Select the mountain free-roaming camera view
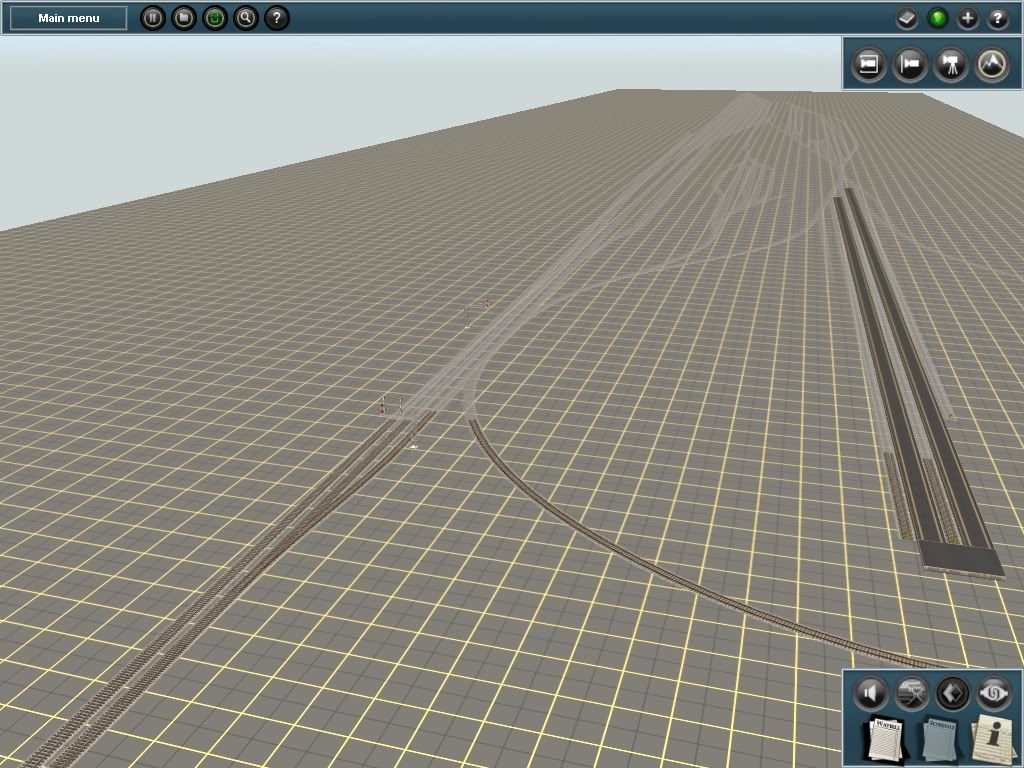This screenshot has height=768, width=1024. click(x=992, y=64)
